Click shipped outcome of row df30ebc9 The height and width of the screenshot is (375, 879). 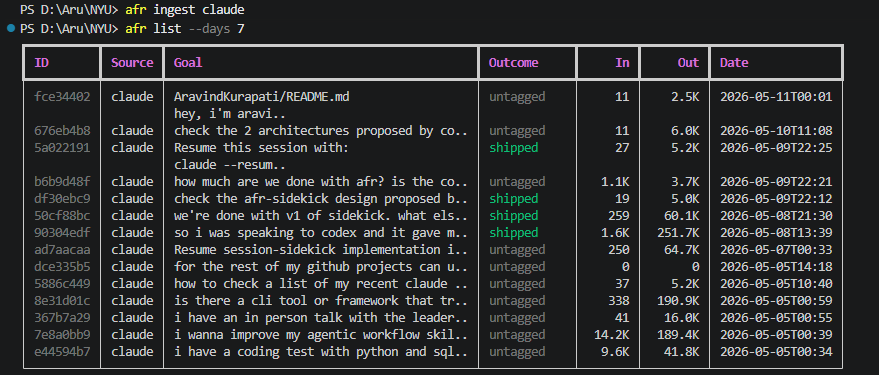click(x=513, y=198)
